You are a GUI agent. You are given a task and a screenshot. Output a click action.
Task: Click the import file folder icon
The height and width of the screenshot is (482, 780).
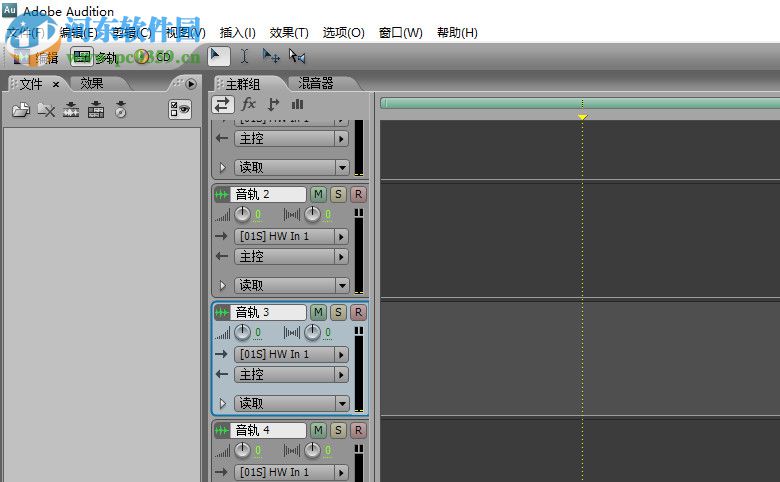coord(21,109)
